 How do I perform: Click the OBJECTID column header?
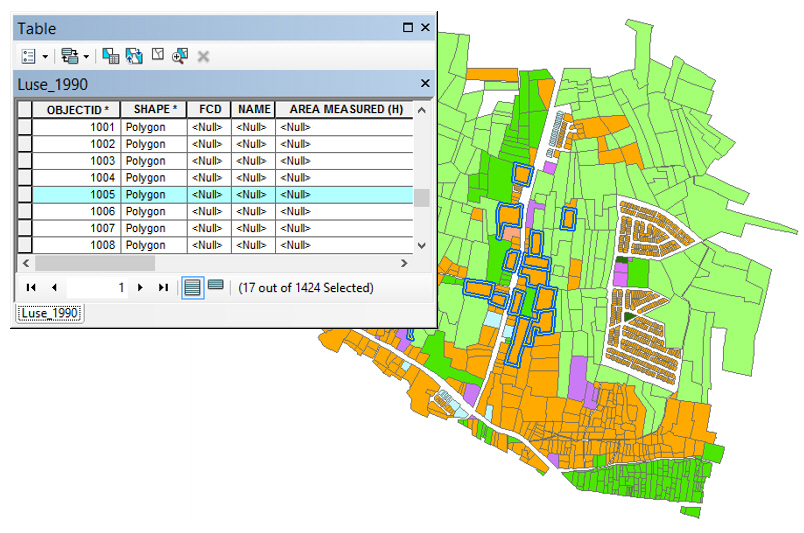[76, 110]
